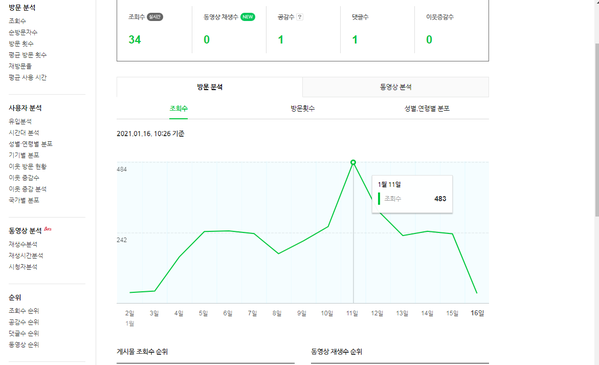
Task: Click the 사용자 분석 sidebar section heading
Action: point(25,108)
